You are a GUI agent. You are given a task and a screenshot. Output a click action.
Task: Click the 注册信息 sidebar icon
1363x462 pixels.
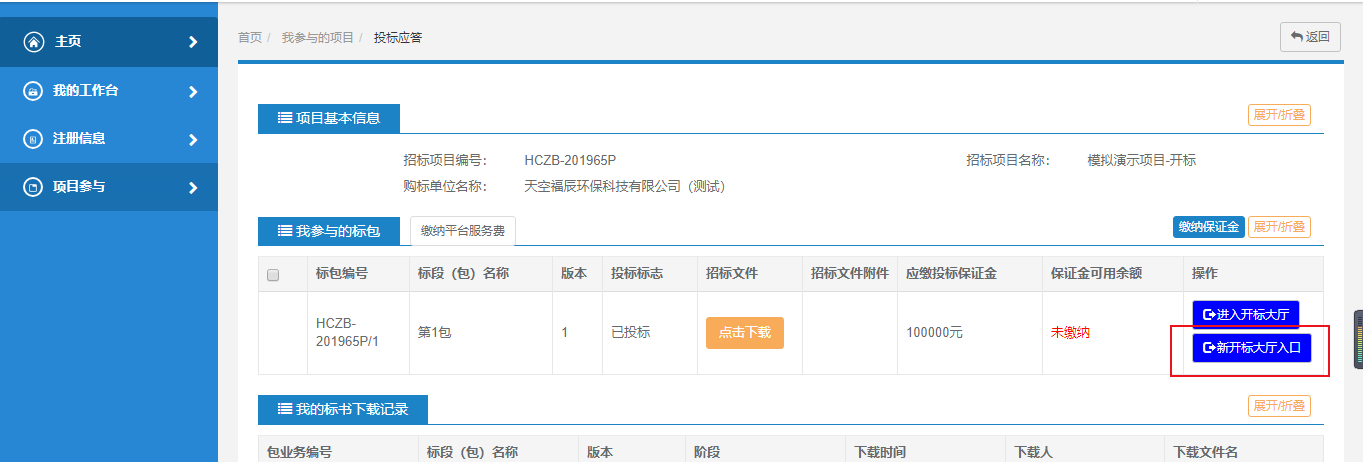34,139
